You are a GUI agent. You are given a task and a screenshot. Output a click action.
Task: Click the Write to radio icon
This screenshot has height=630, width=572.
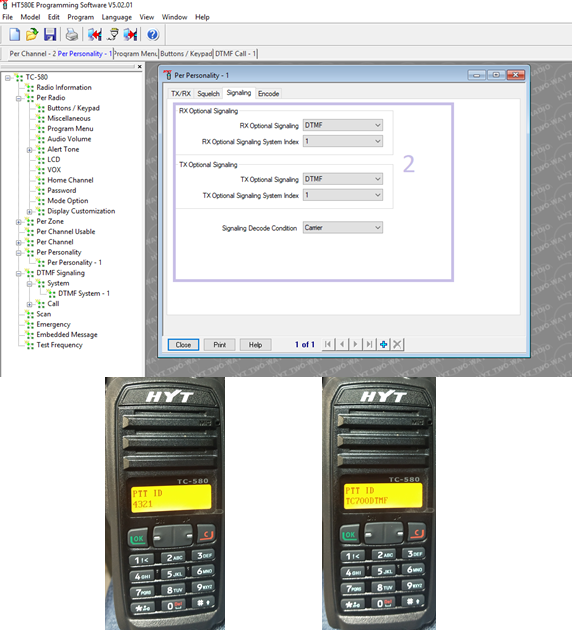pos(131,35)
